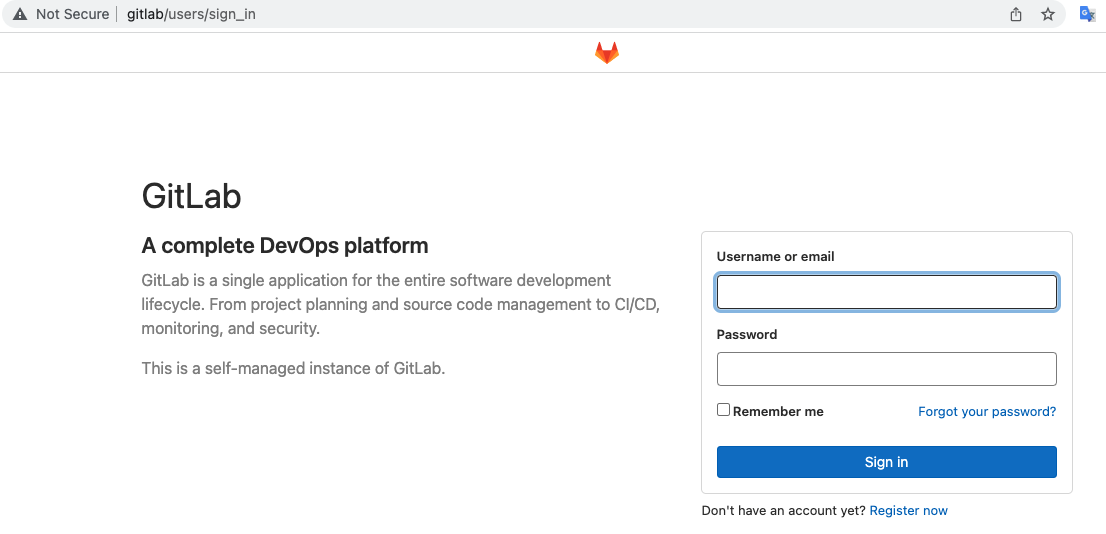Image resolution: width=1106 pixels, height=534 pixels.
Task: Click the 'Not Secure' label text
Action: pos(73,14)
